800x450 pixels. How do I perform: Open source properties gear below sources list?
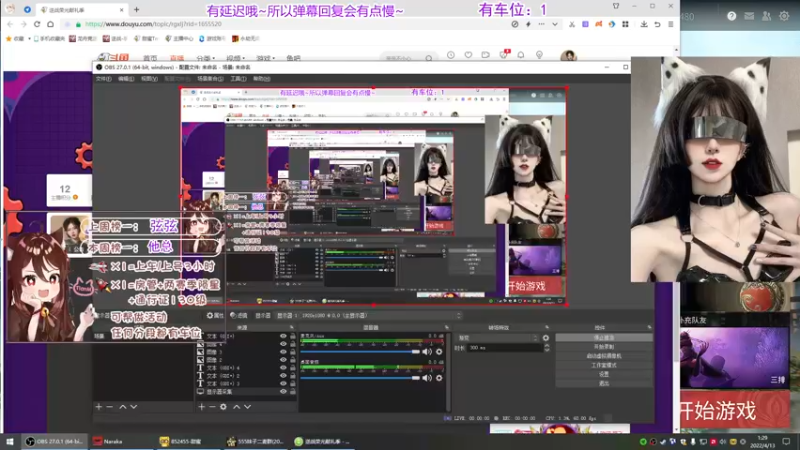click(x=223, y=407)
